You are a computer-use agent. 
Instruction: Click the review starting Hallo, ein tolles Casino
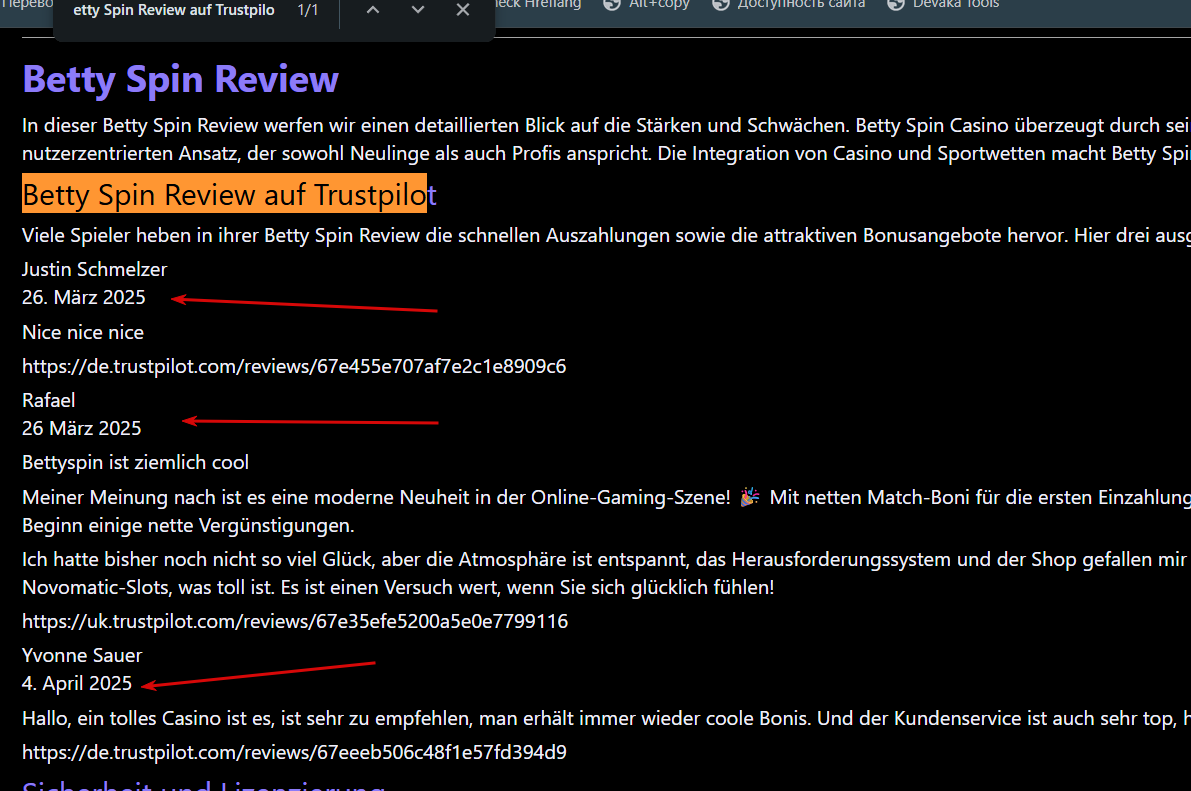[606, 718]
